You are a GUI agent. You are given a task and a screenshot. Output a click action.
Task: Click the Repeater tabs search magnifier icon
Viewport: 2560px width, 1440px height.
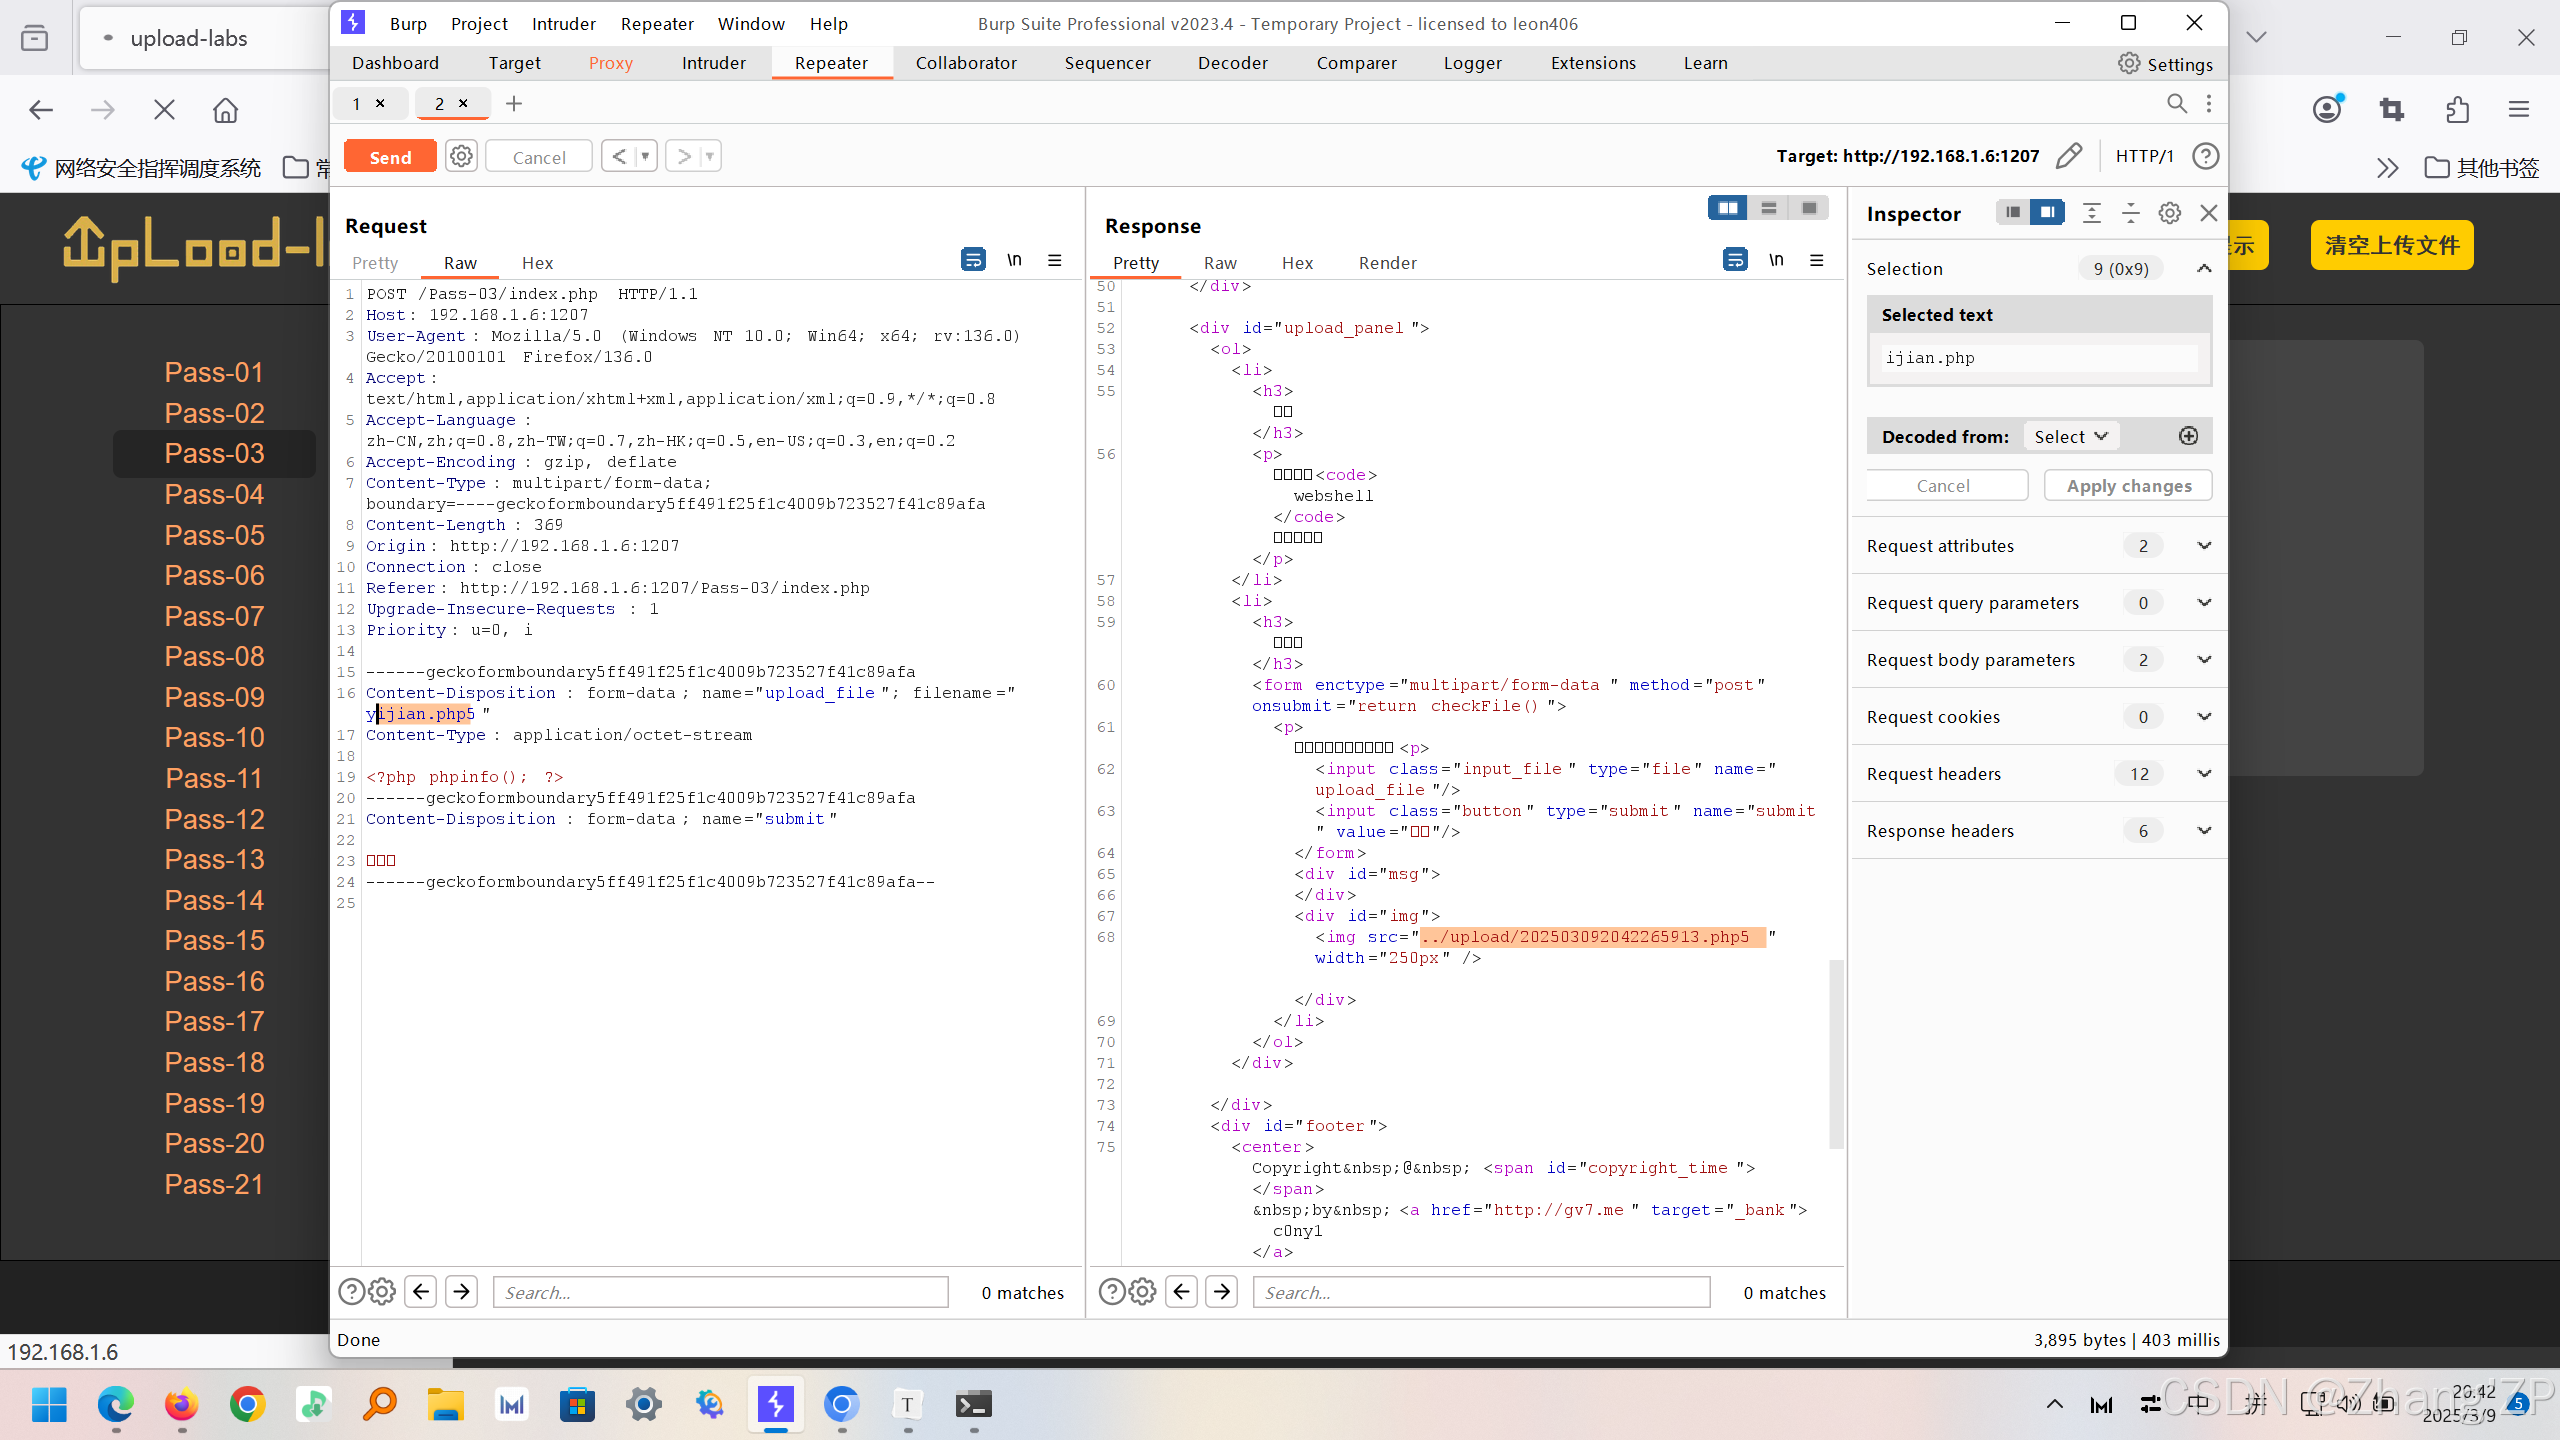coord(2177,103)
